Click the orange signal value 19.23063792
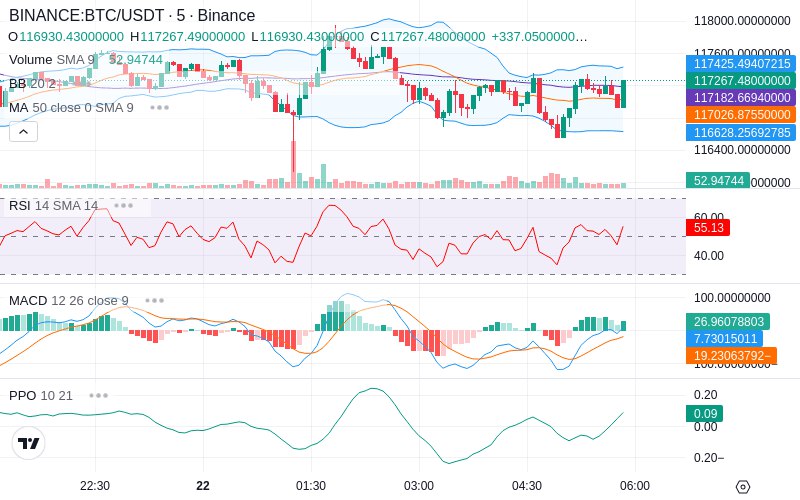 [x=732, y=356]
